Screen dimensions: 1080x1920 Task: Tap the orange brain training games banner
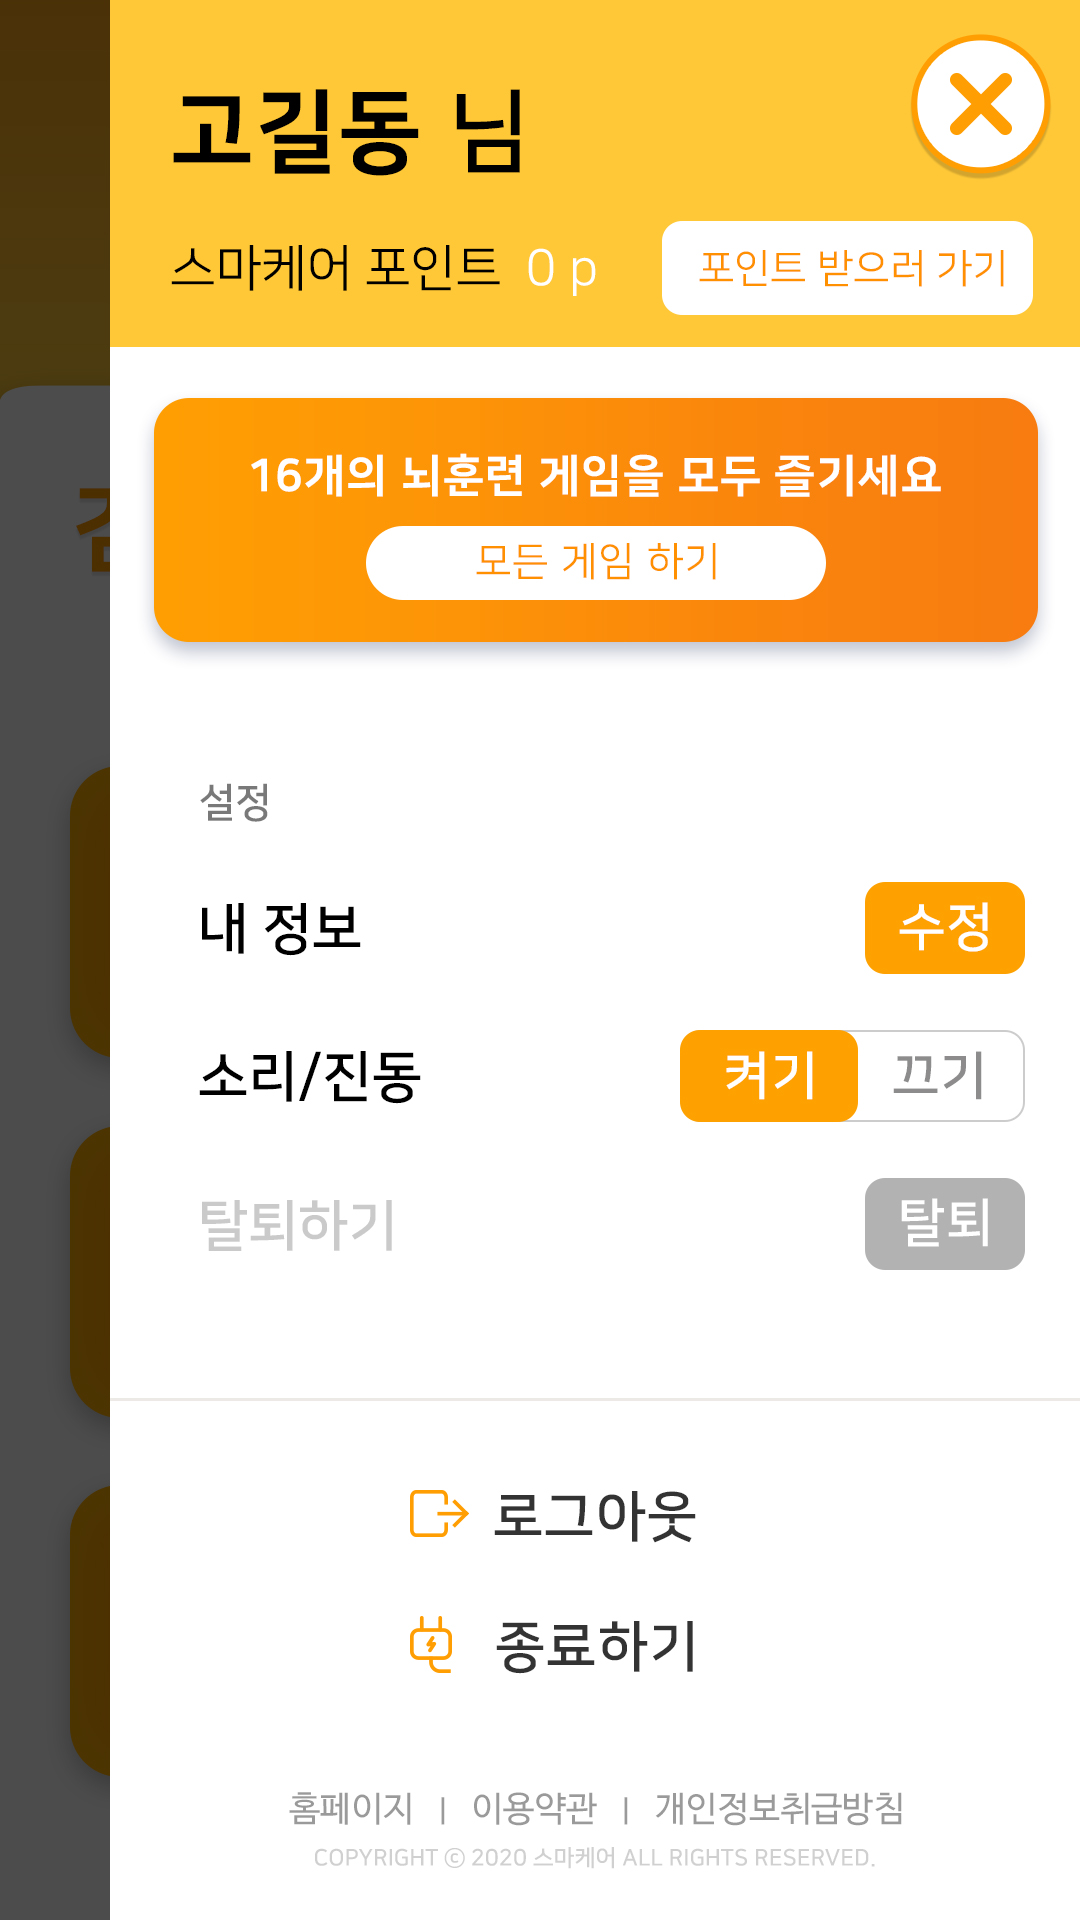(596, 475)
